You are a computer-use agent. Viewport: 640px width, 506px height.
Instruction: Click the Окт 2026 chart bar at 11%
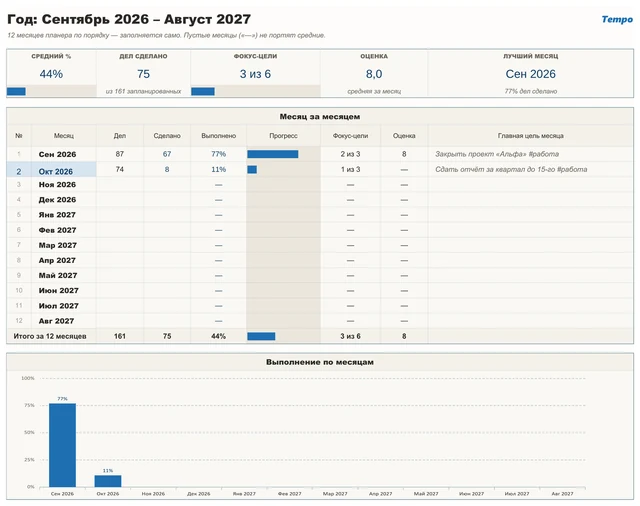(108, 481)
